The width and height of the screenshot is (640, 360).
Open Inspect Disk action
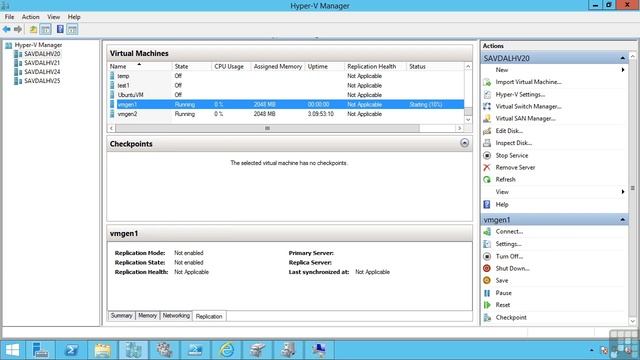pyautogui.click(x=513, y=143)
